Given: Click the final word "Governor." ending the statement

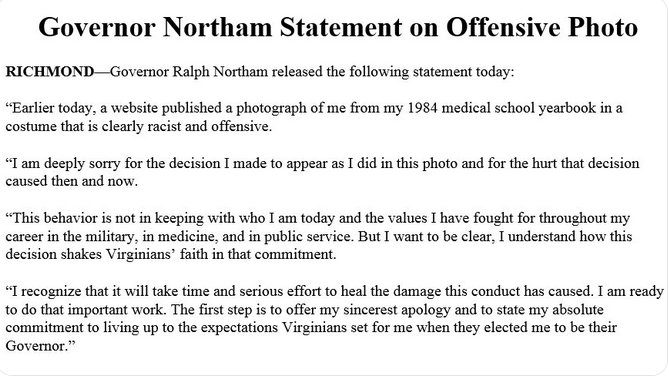Looking at the screenshot, I should pyautogui.click(x=38, y=346).
